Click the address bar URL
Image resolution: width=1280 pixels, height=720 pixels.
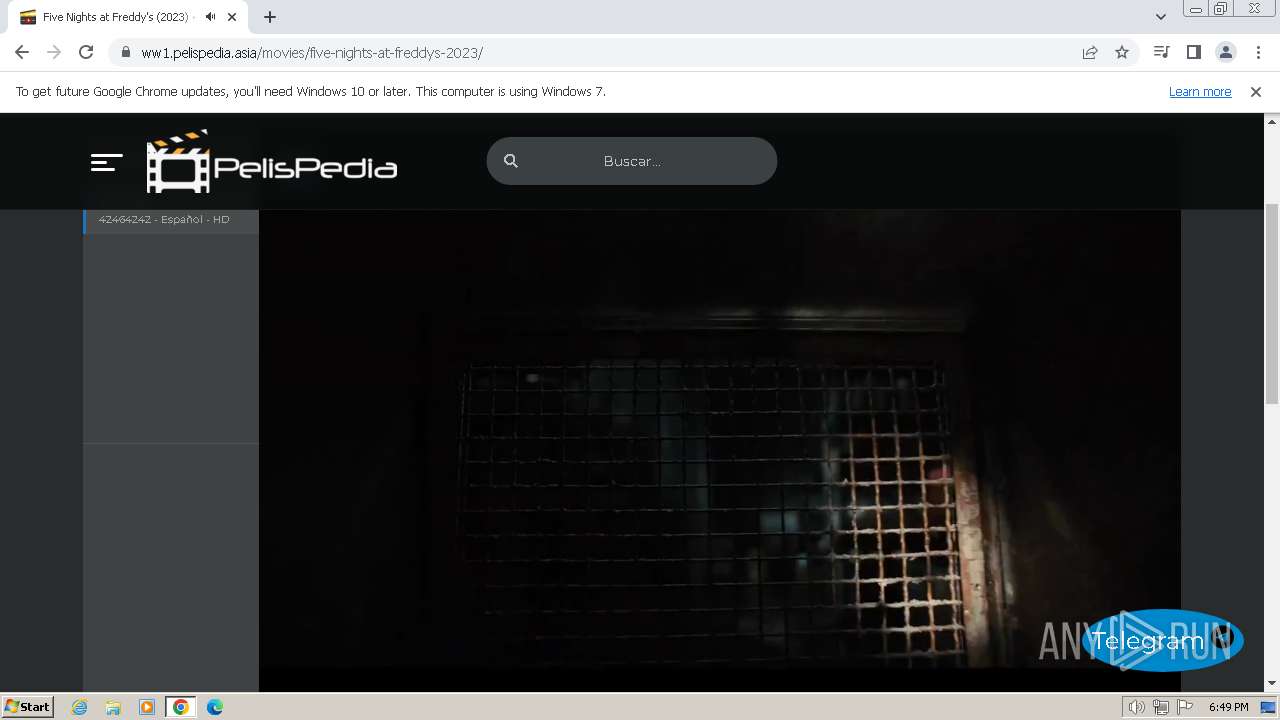click(312, 53)
